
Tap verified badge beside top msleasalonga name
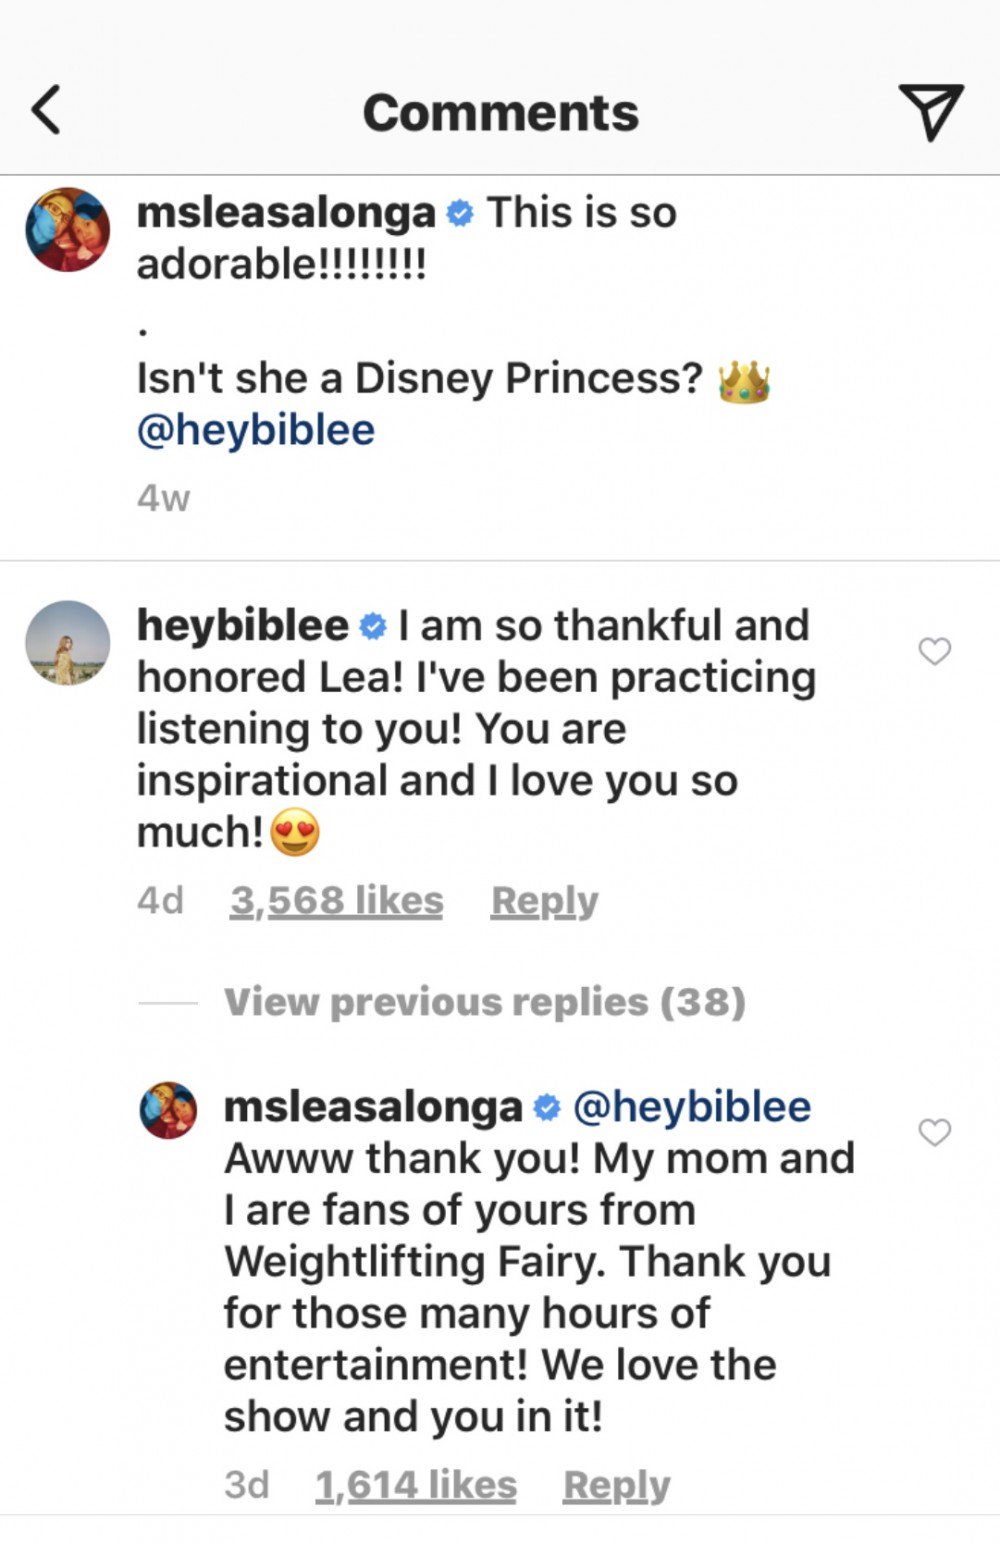459,213
